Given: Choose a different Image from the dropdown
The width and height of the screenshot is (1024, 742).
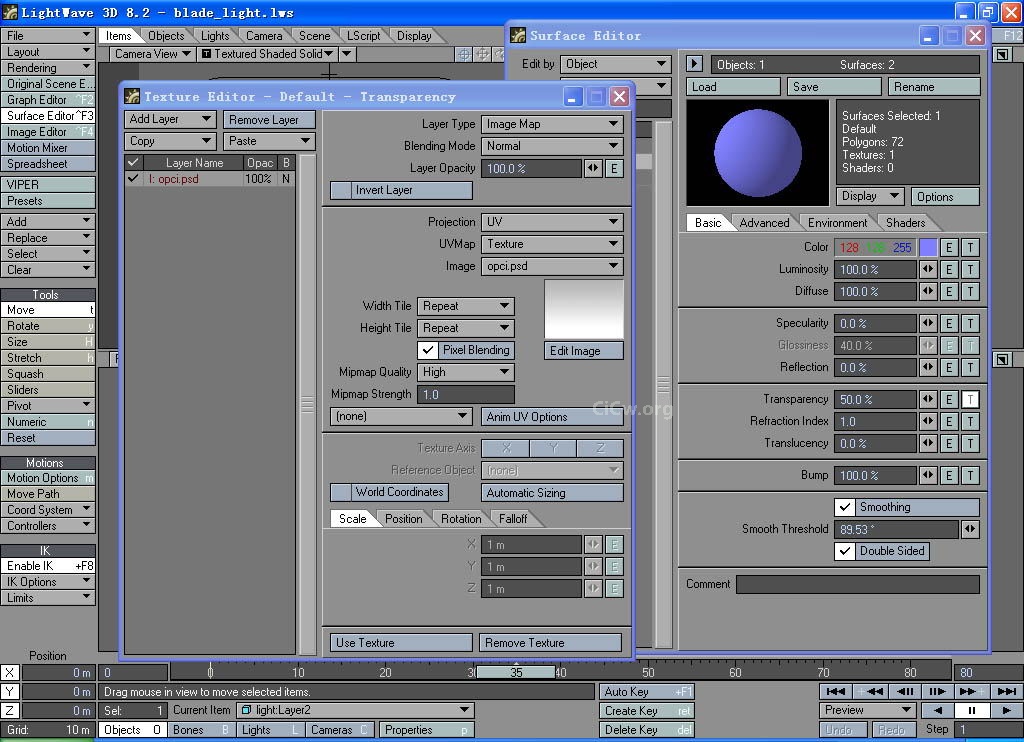Looking at the screenshot, I should (x=552, y=266).
